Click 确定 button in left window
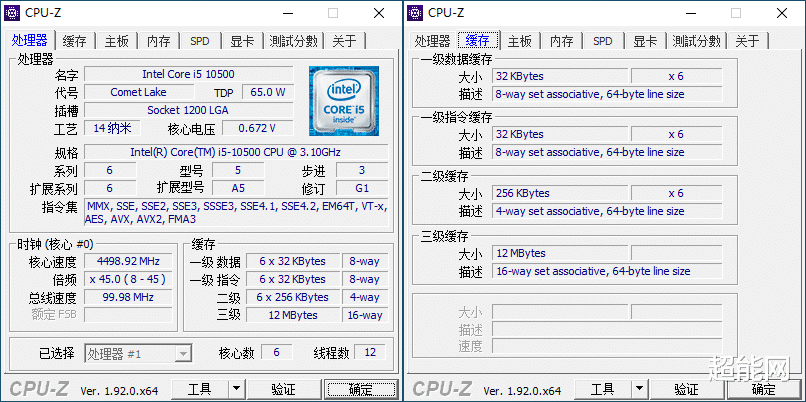The width and height of the screenshot is (806, 402). [361, 390]
